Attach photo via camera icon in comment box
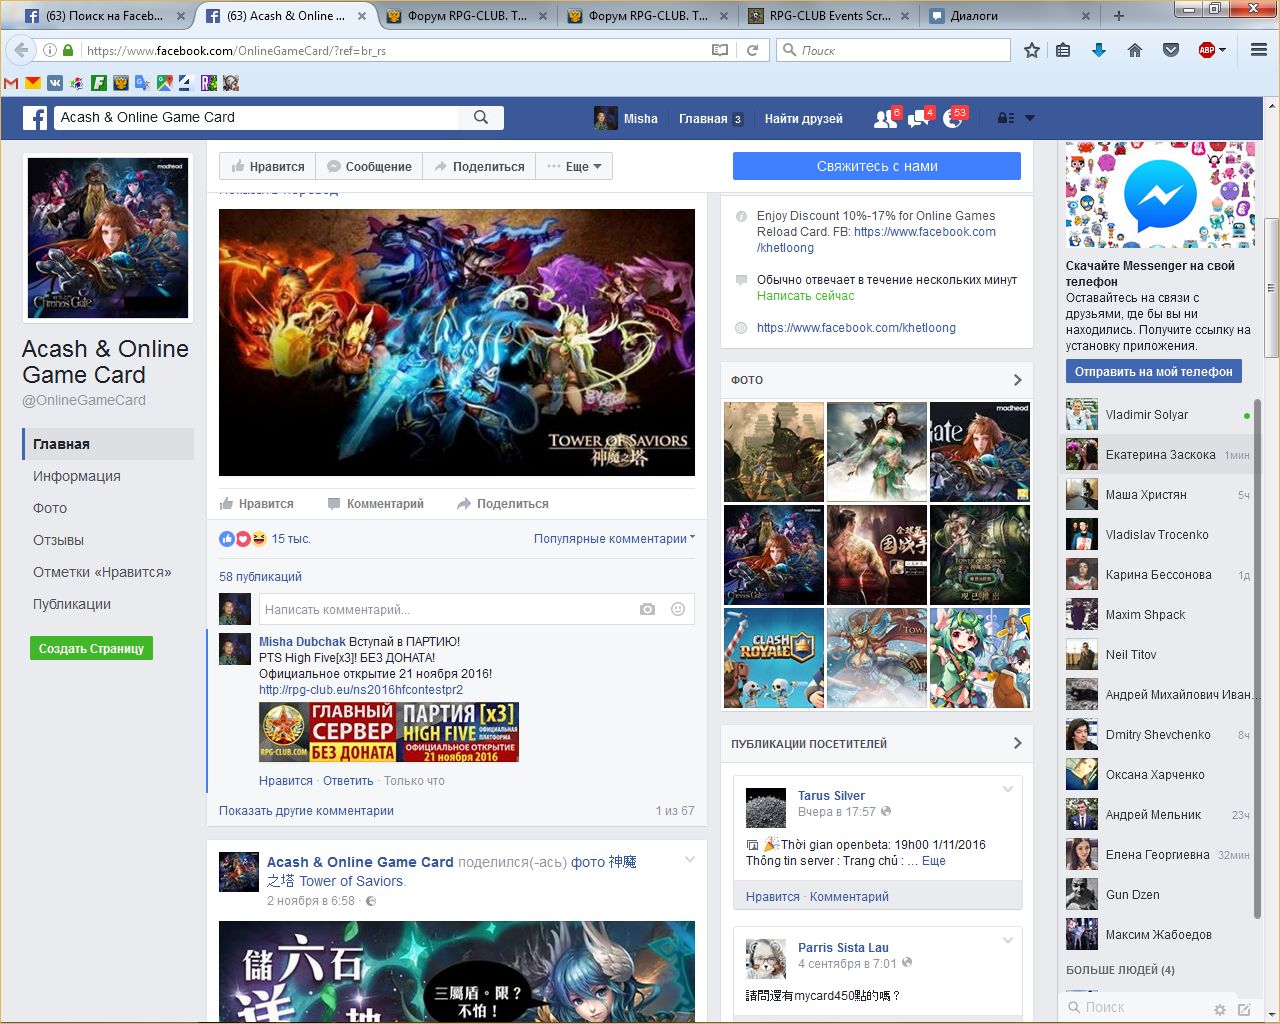This screenshot has width=1280, height=1024. click(647, 609)
